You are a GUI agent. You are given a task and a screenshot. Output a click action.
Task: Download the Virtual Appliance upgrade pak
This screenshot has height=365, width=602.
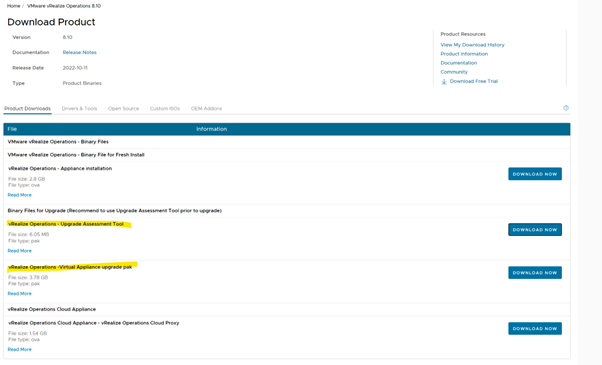535,273
